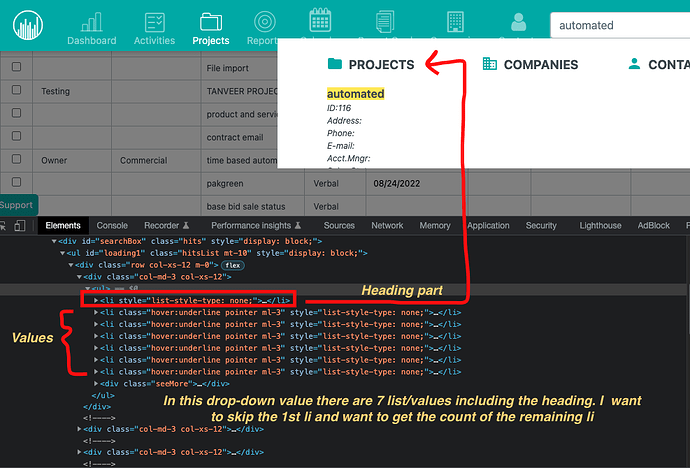This screenshot has height=468, width=690.
Task: Open the Security tab
Action: click(541, 226)
